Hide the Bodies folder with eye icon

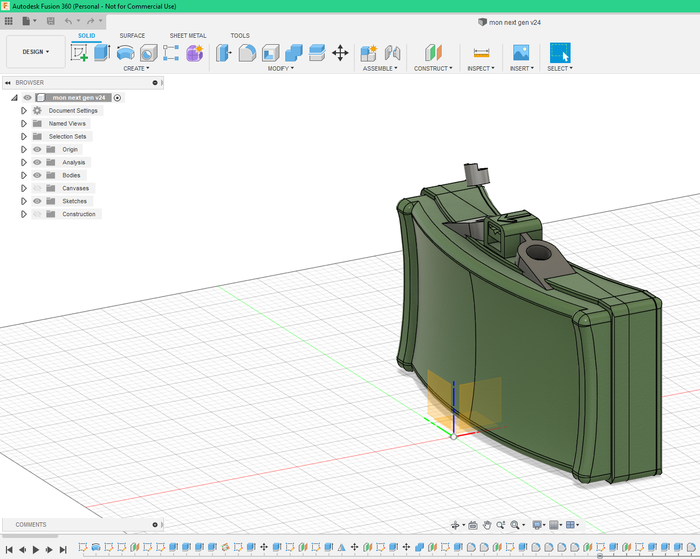tap(37, 175)
